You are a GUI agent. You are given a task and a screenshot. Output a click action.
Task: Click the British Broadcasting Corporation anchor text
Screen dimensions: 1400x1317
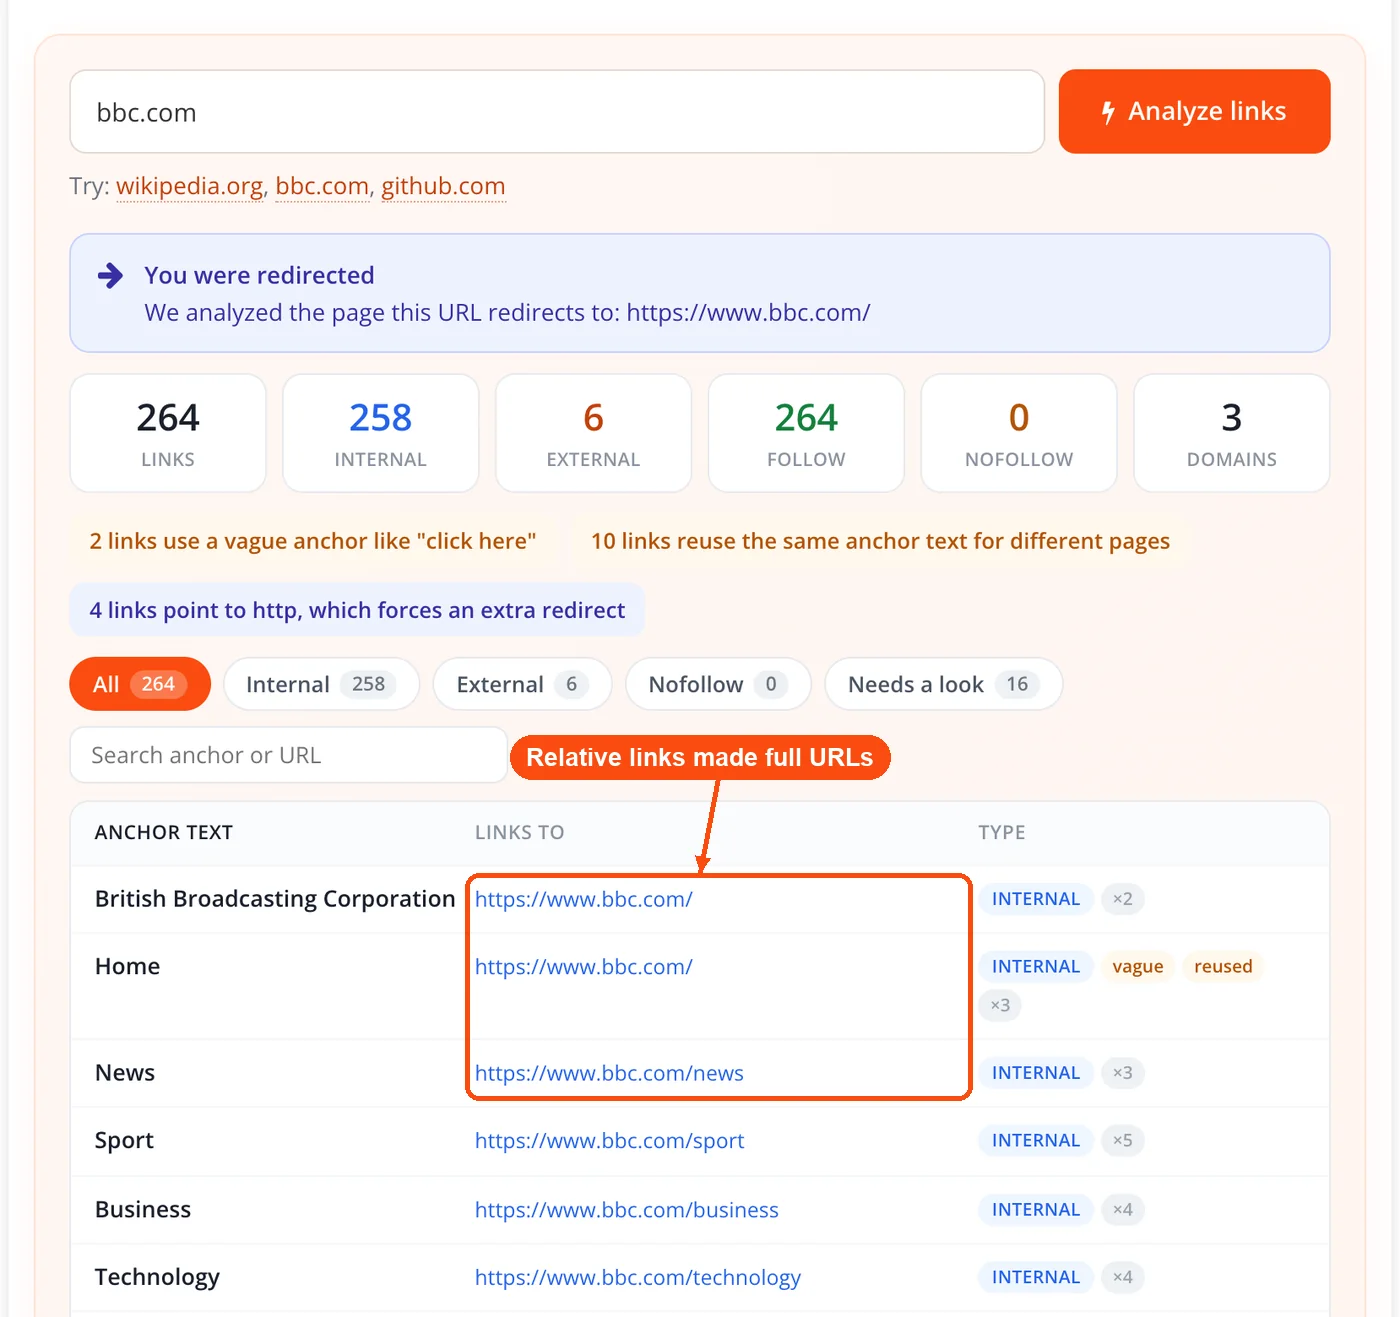click(x=275, y=899)
